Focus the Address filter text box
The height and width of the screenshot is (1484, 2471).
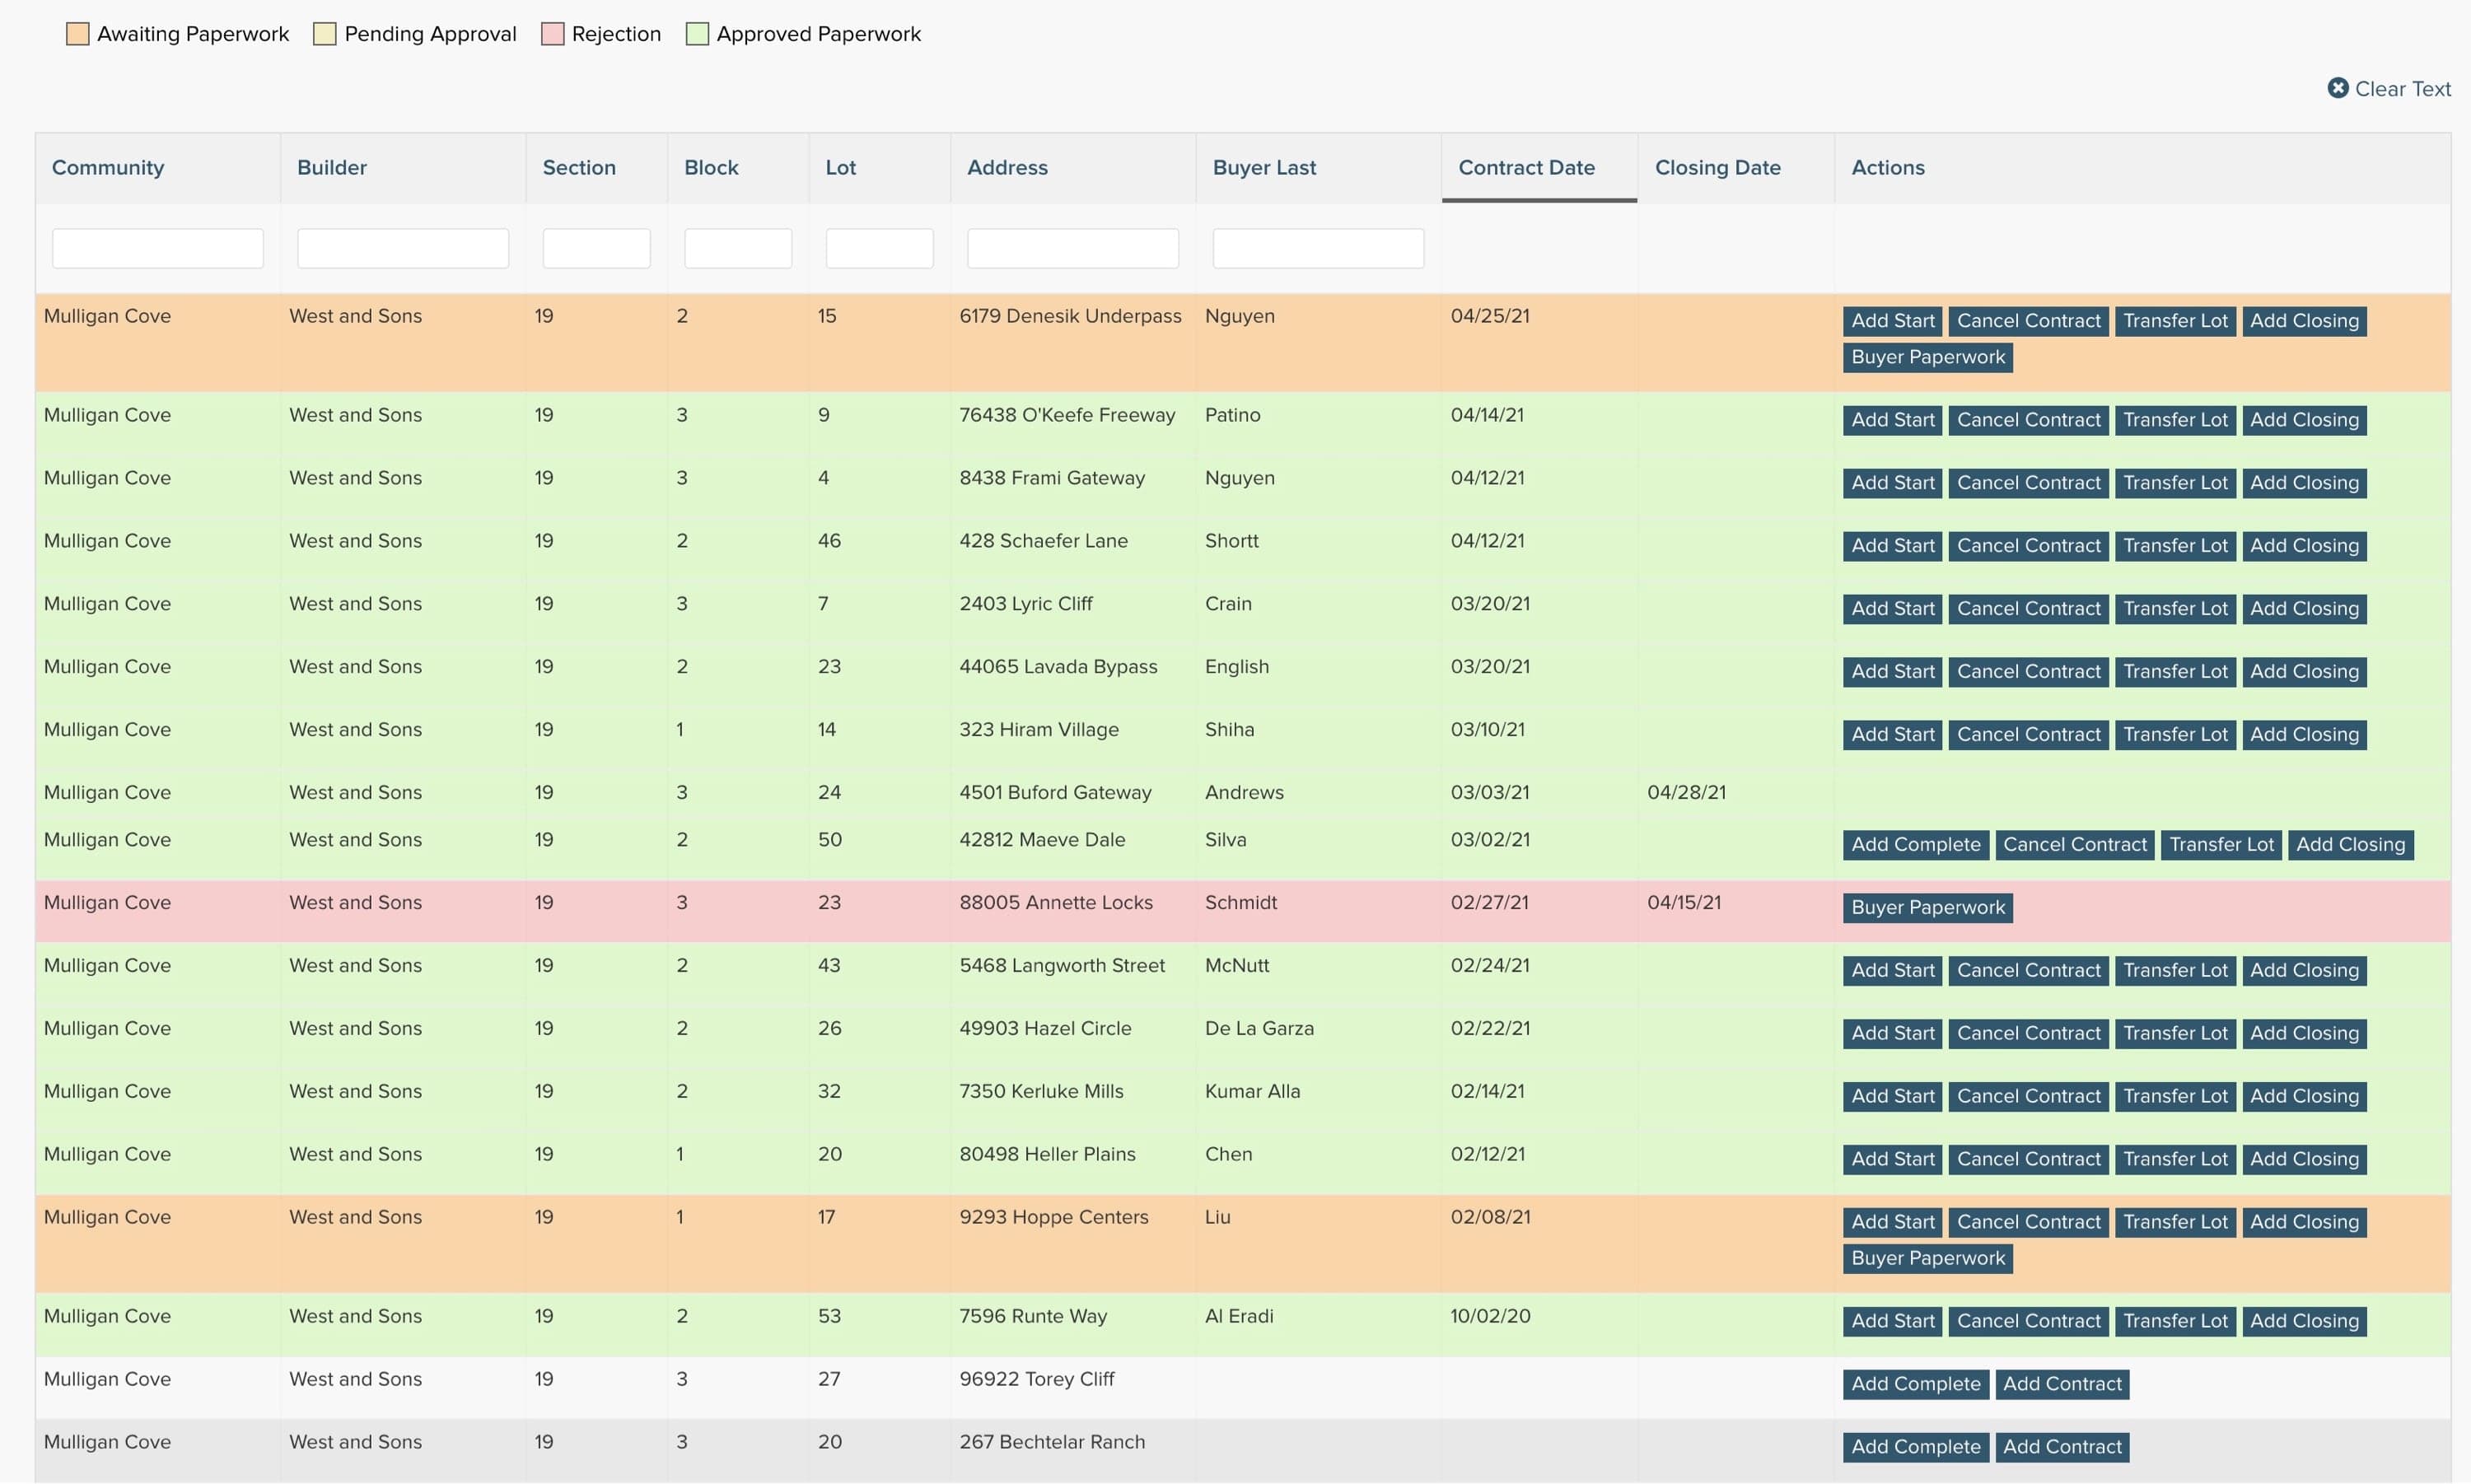coord(1072,248)
